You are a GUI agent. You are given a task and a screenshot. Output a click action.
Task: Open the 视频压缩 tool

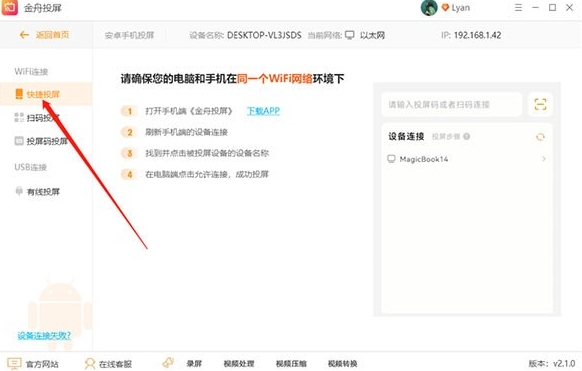(x=291, y=364)
